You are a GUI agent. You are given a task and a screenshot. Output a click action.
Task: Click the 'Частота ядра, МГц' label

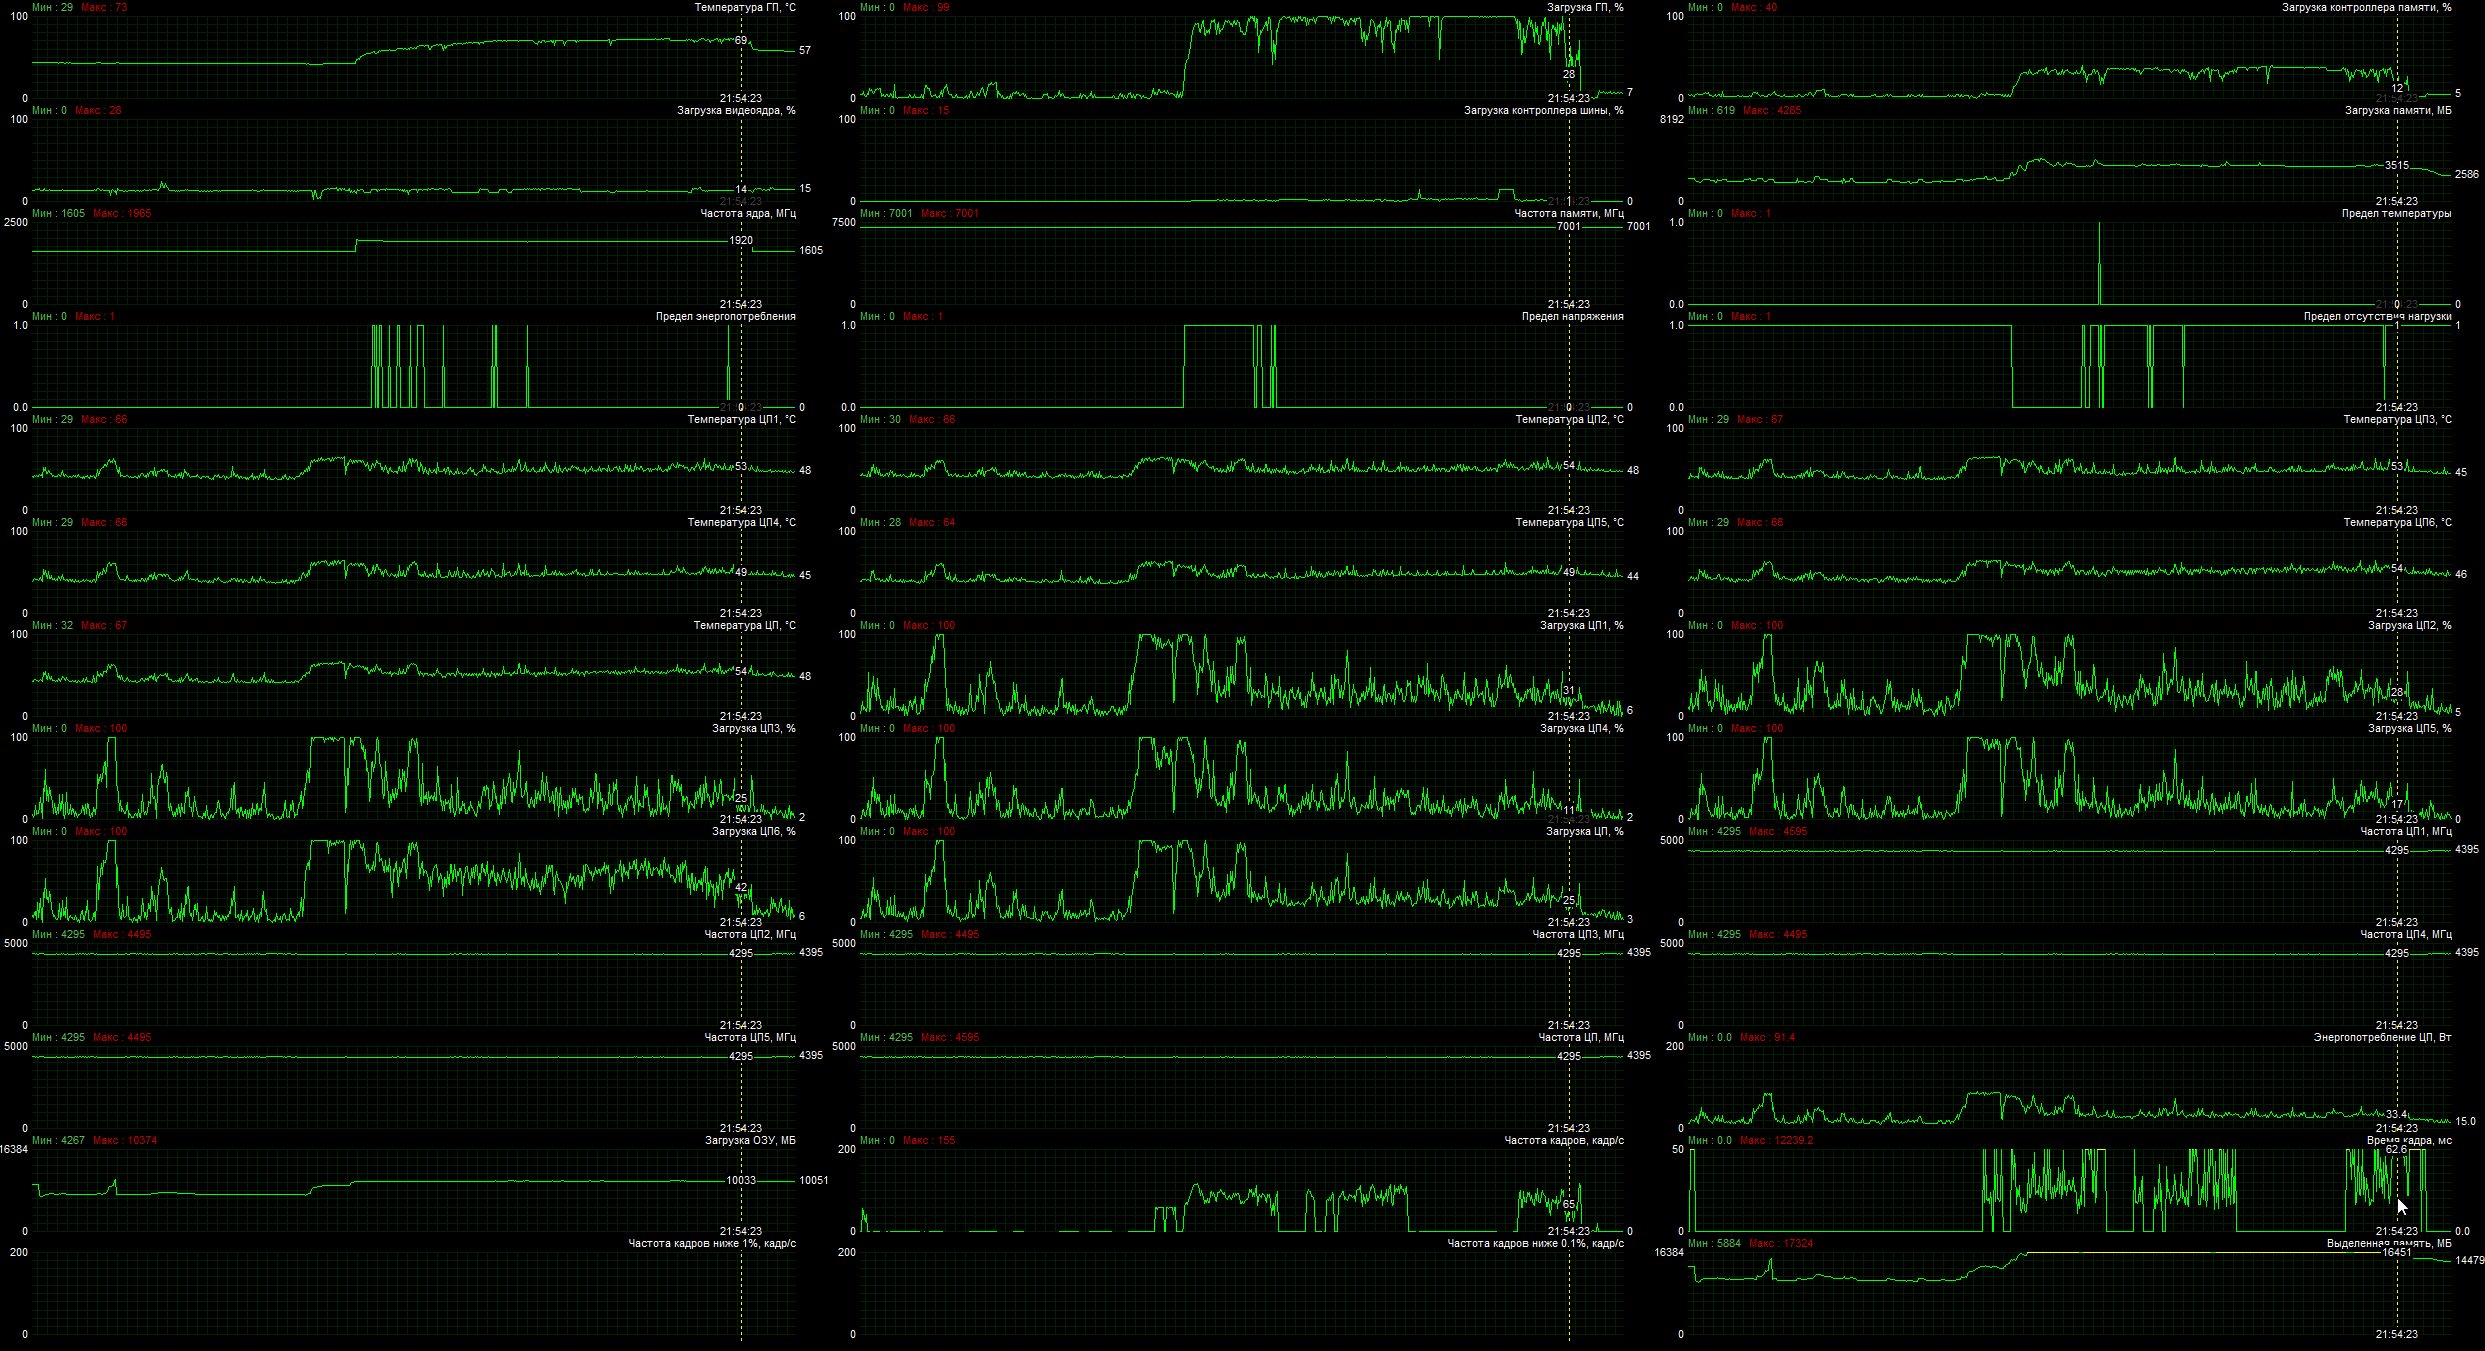tap(748, 213)
